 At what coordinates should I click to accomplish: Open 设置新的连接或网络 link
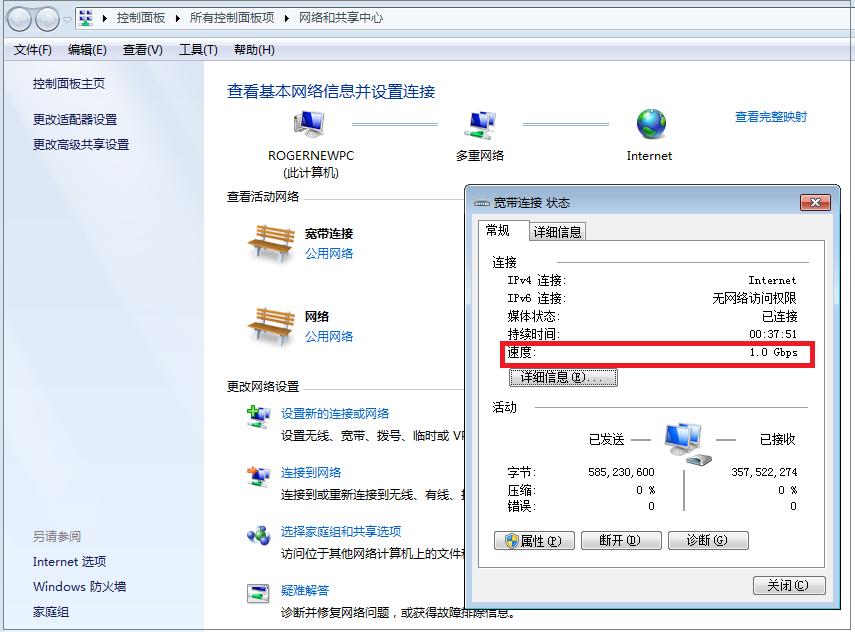coord(335,414)
